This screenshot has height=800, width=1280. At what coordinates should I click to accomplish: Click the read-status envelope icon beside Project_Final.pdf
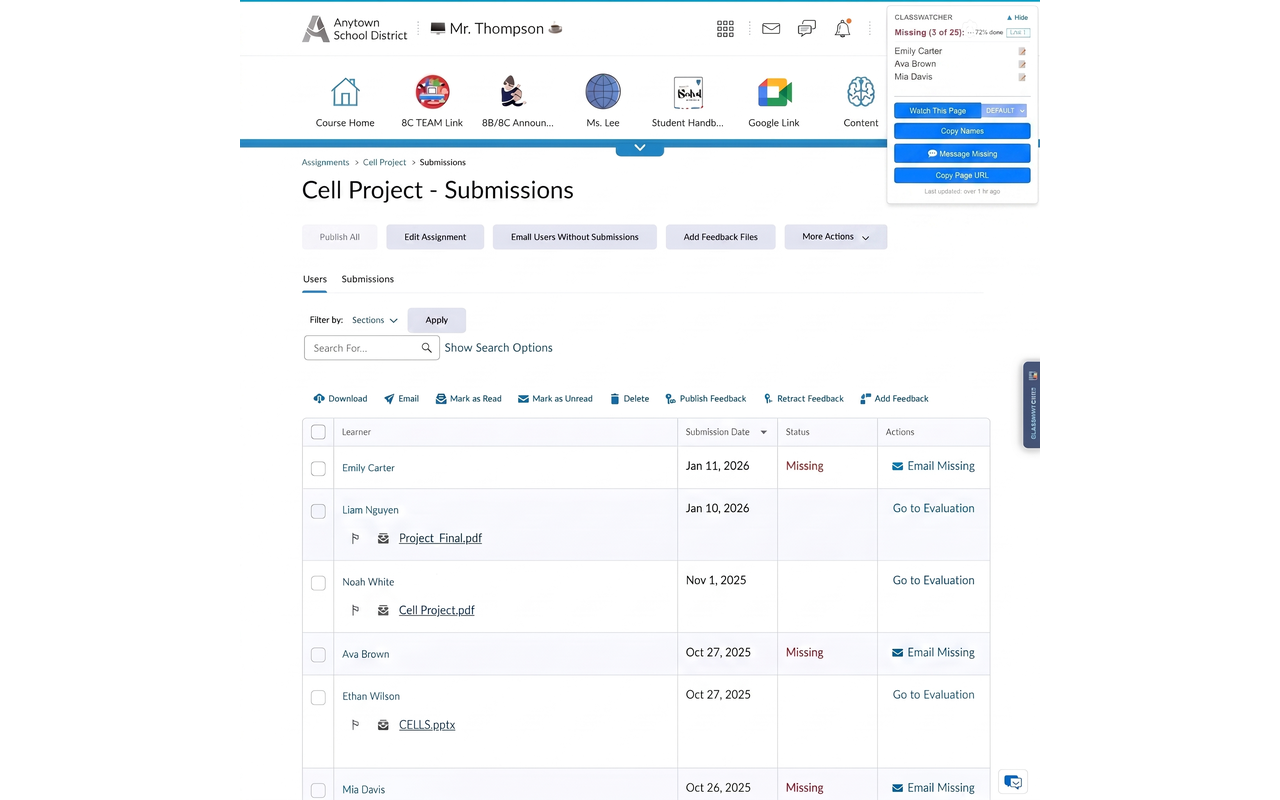pos(383,538)
